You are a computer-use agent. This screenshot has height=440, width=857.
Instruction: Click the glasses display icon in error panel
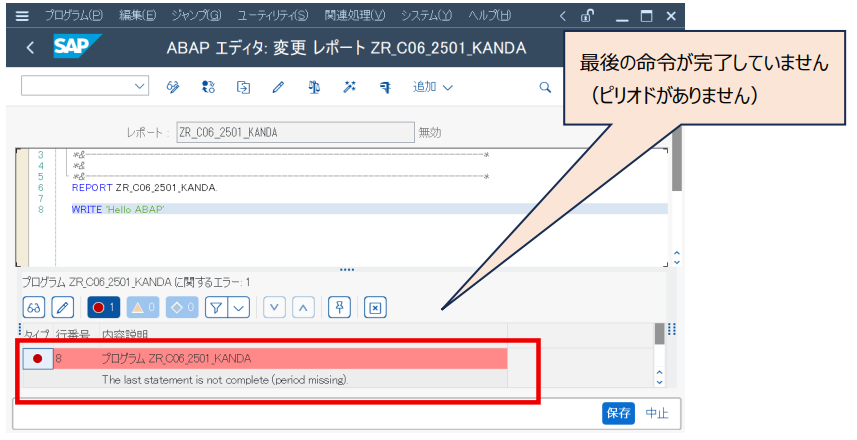[34, 307]
